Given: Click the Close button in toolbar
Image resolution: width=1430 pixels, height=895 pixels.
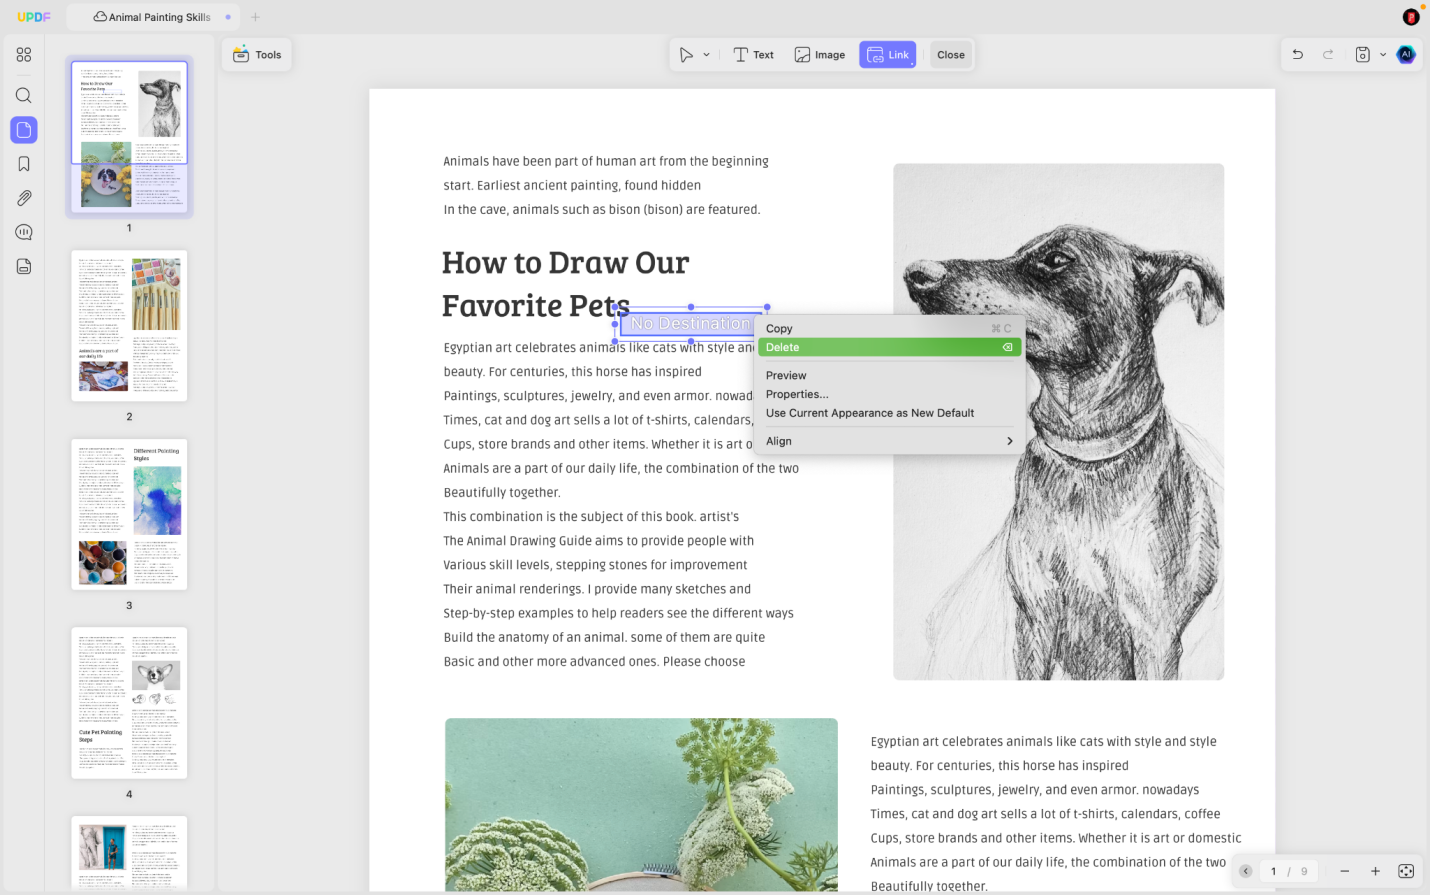Looking at the screenshot, I should coord(951,55).
